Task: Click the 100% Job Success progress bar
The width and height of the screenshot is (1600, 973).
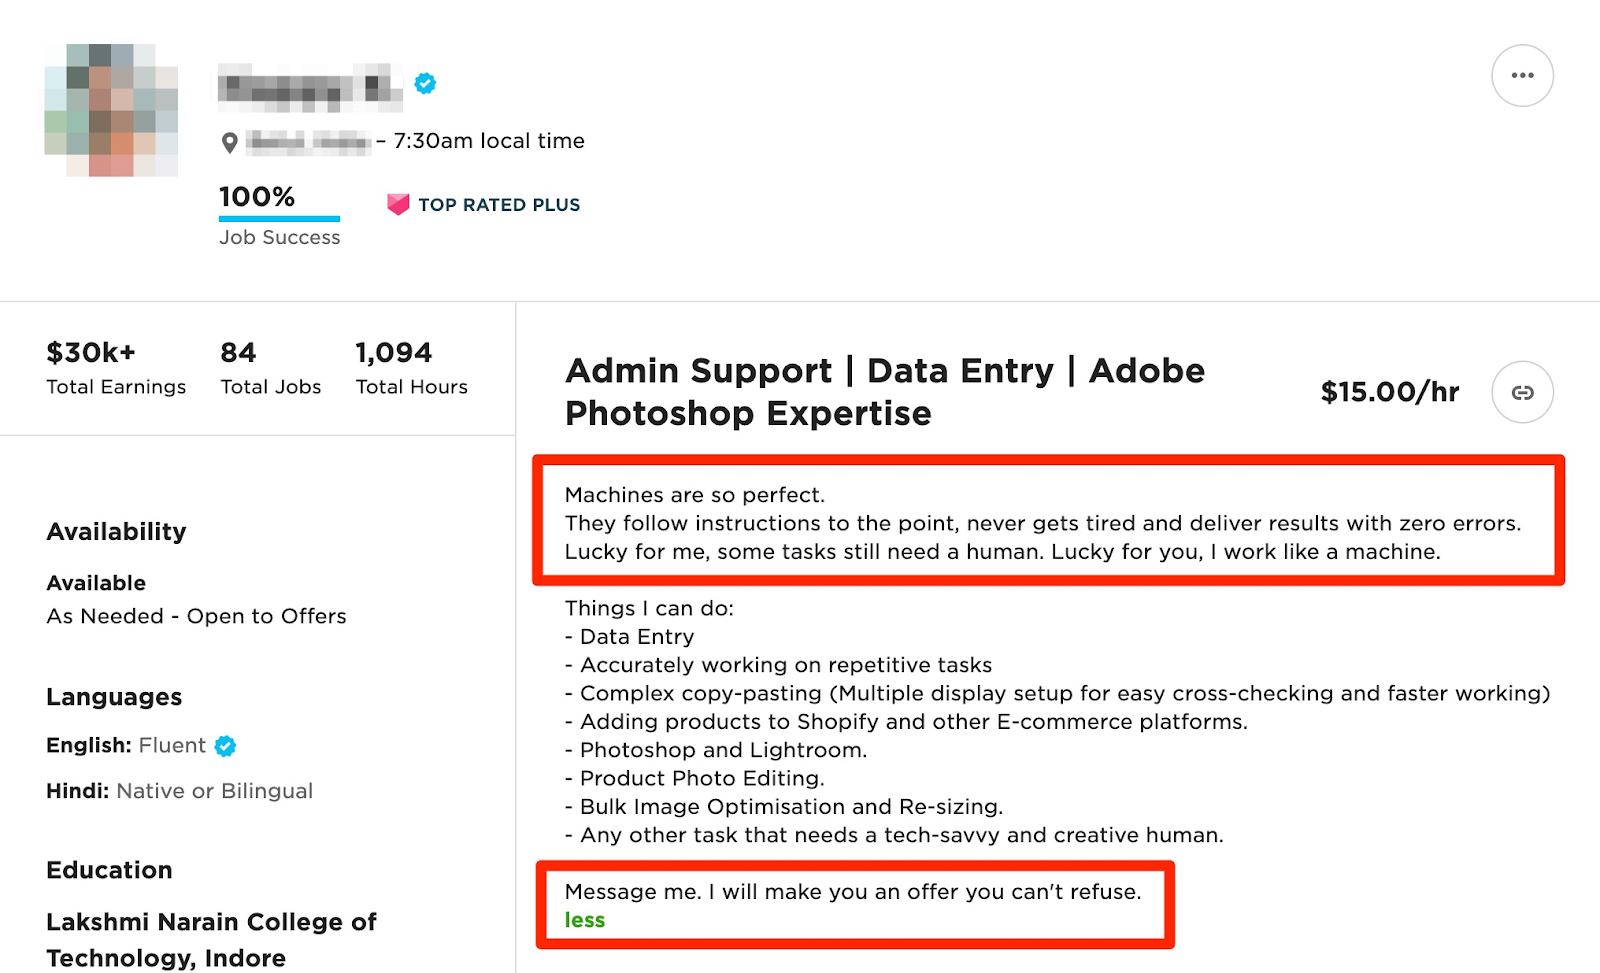Action: 279,218
